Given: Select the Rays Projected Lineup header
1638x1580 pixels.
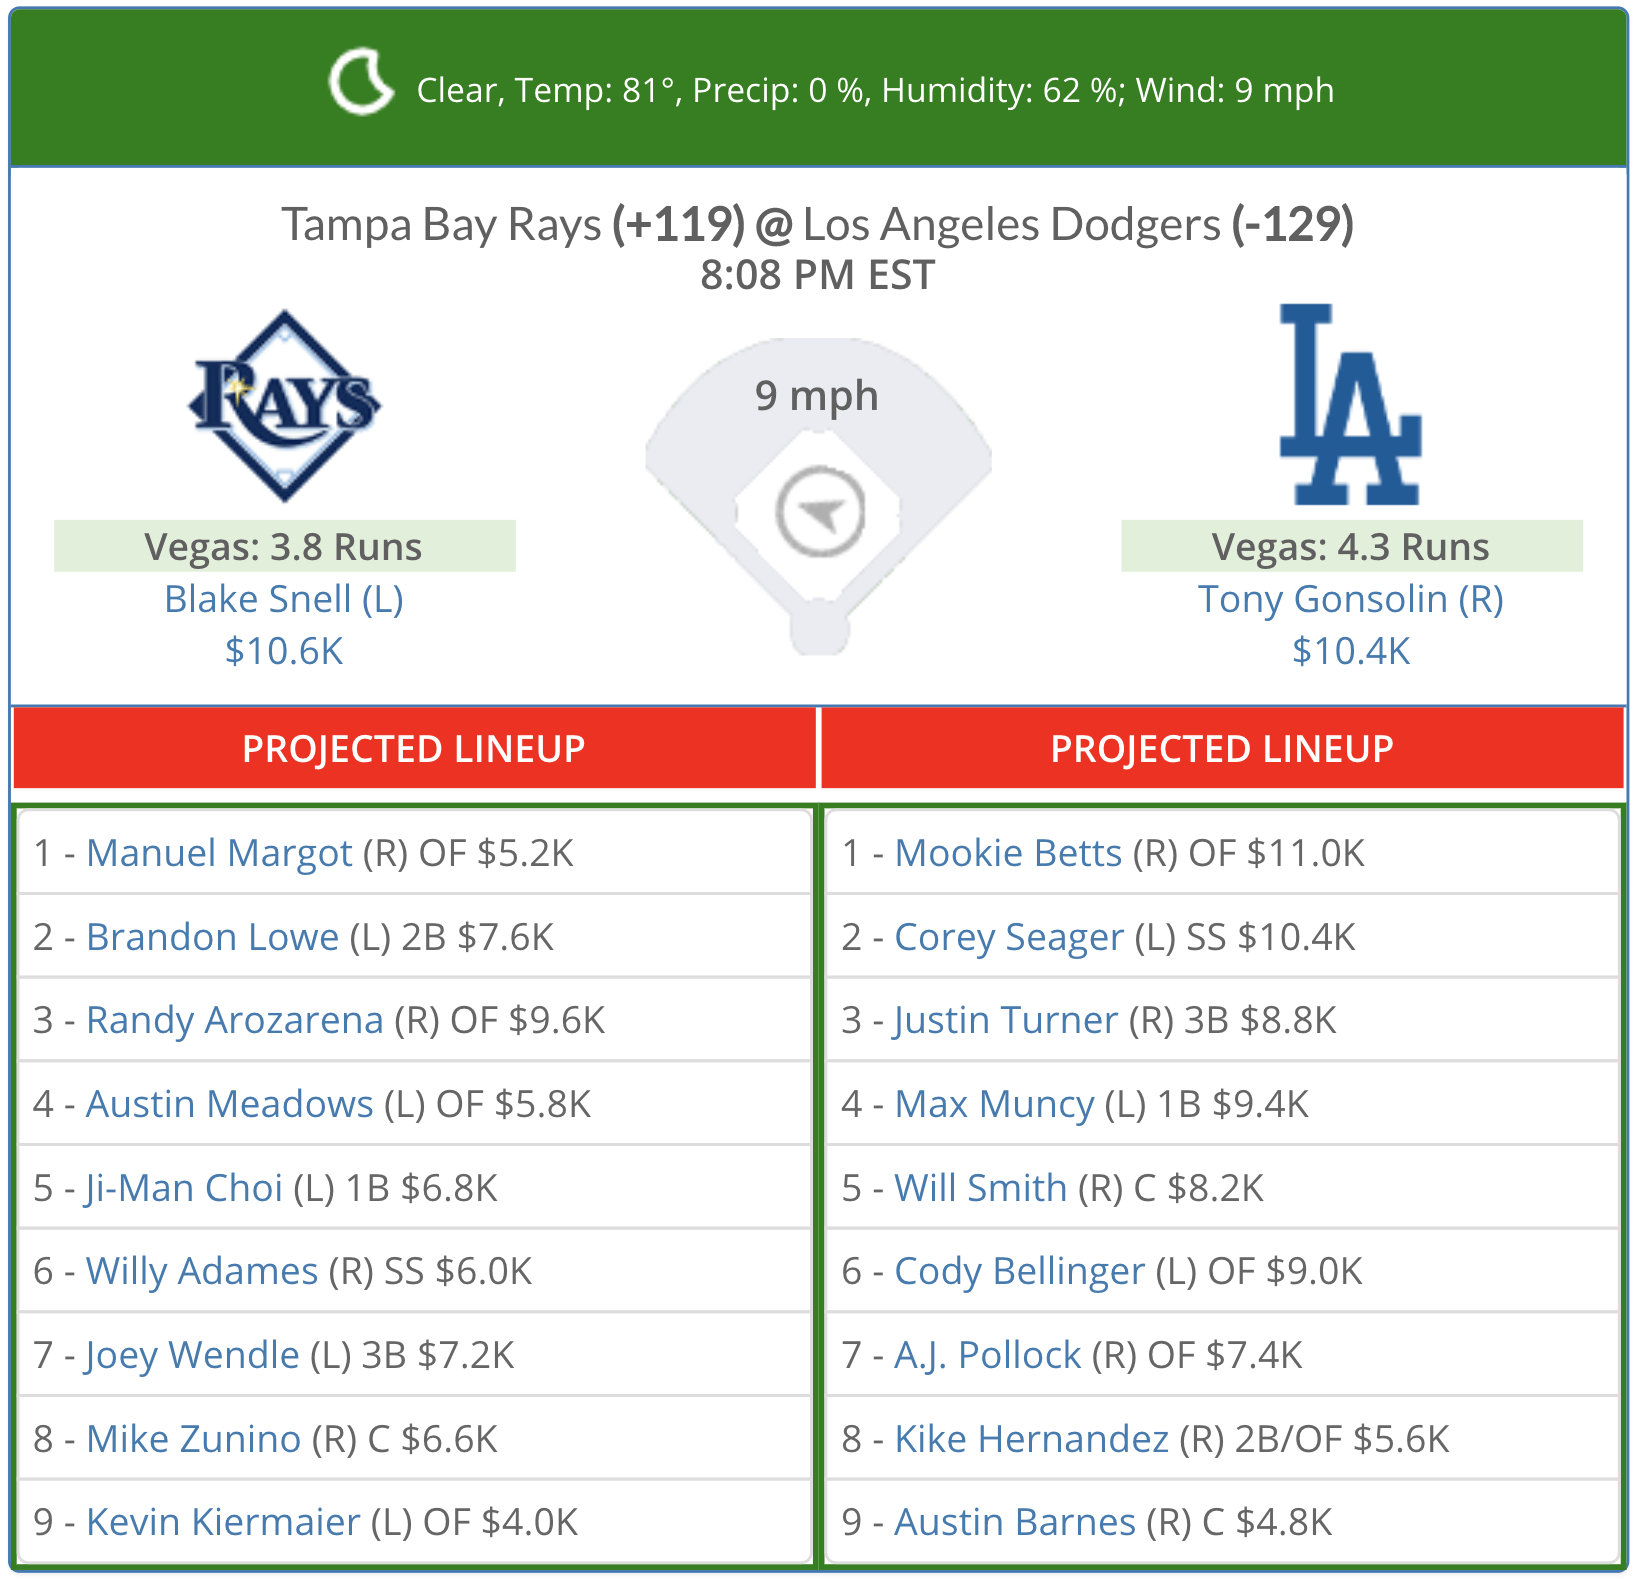Looking at the screenshot, I should [x=414, y=749].
